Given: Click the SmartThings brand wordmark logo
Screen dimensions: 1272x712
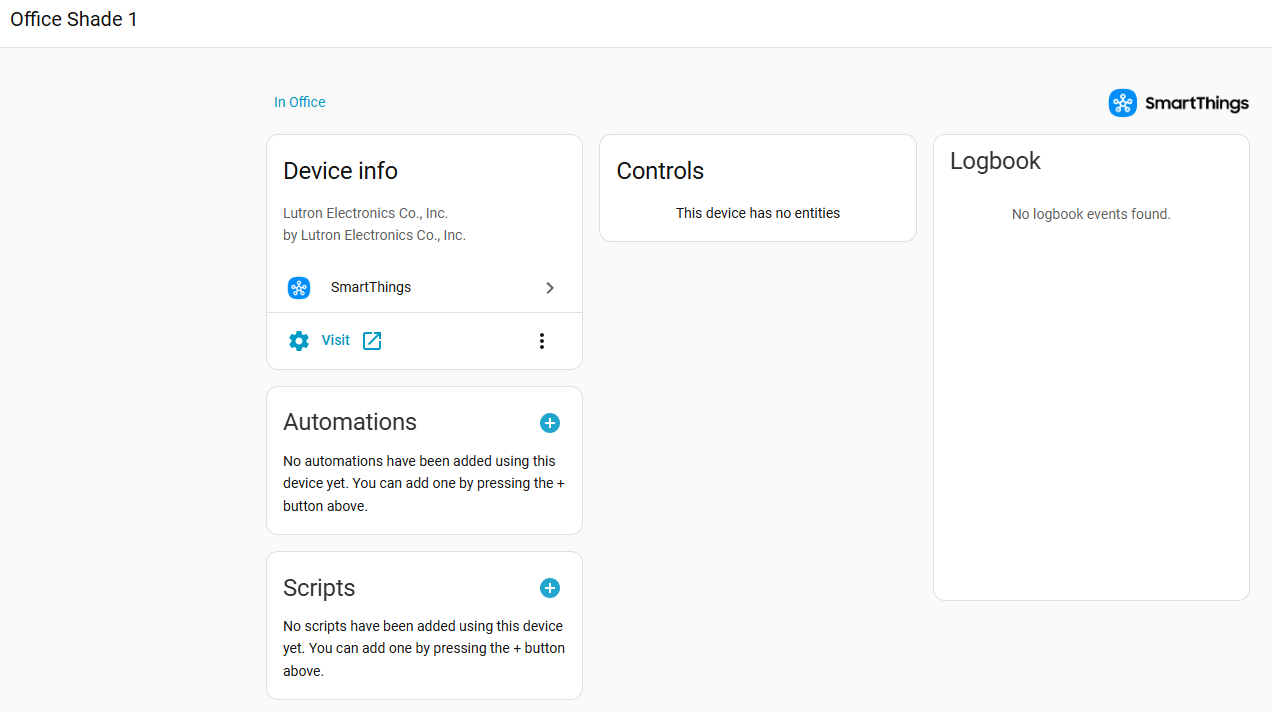Looking at the screenshot, I should (x=1197, y=103).
